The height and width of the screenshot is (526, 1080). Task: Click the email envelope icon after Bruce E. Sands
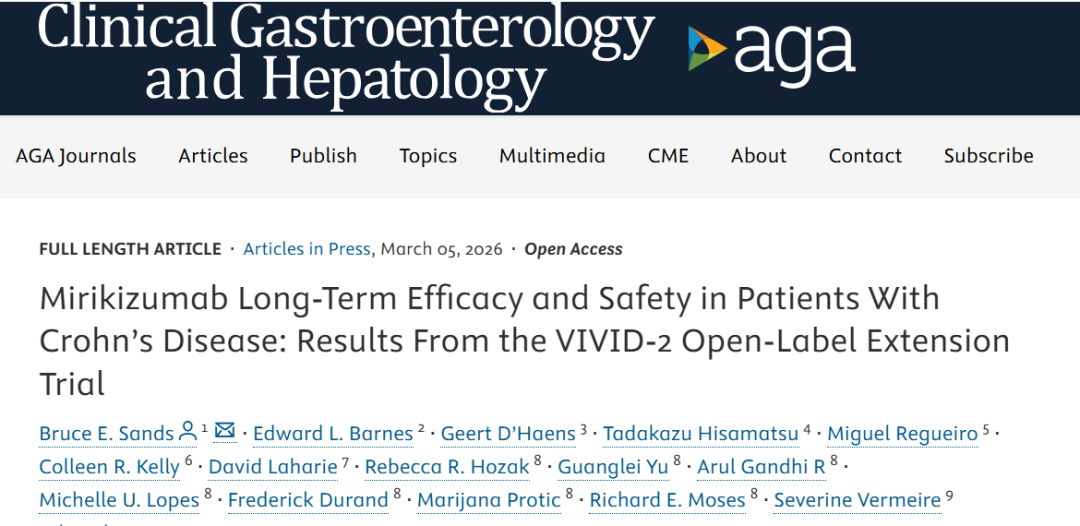(x=225, y=432)
